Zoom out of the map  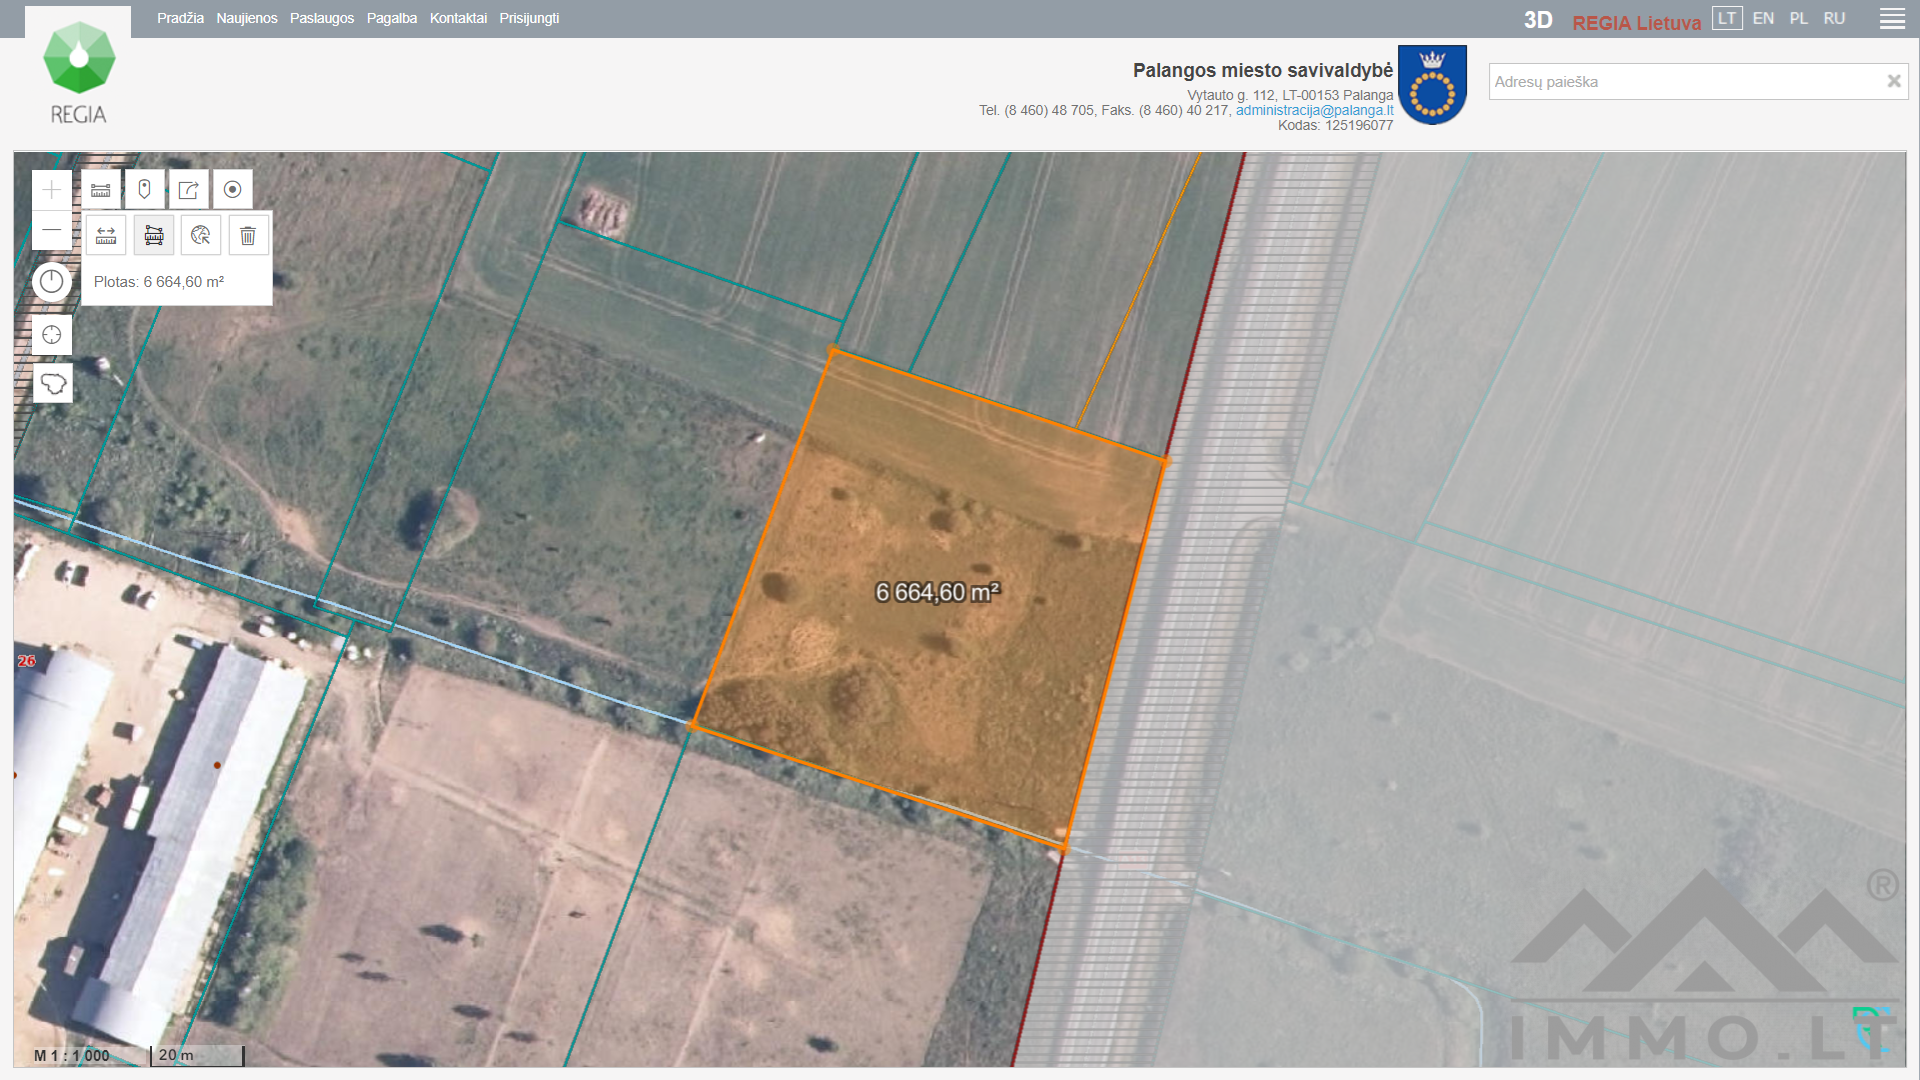coord(51,230)
